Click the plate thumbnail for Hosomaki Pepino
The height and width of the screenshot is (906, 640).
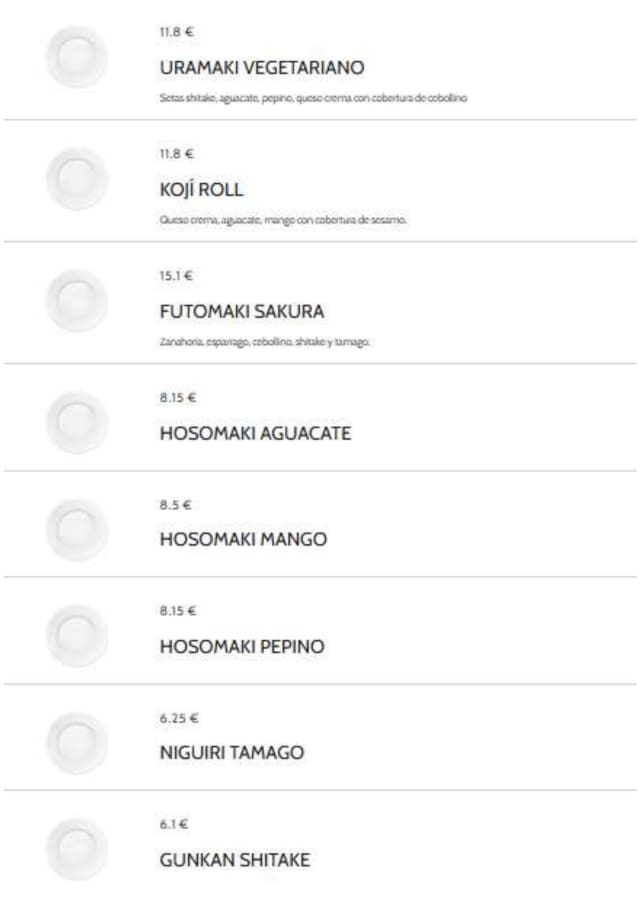76,636
